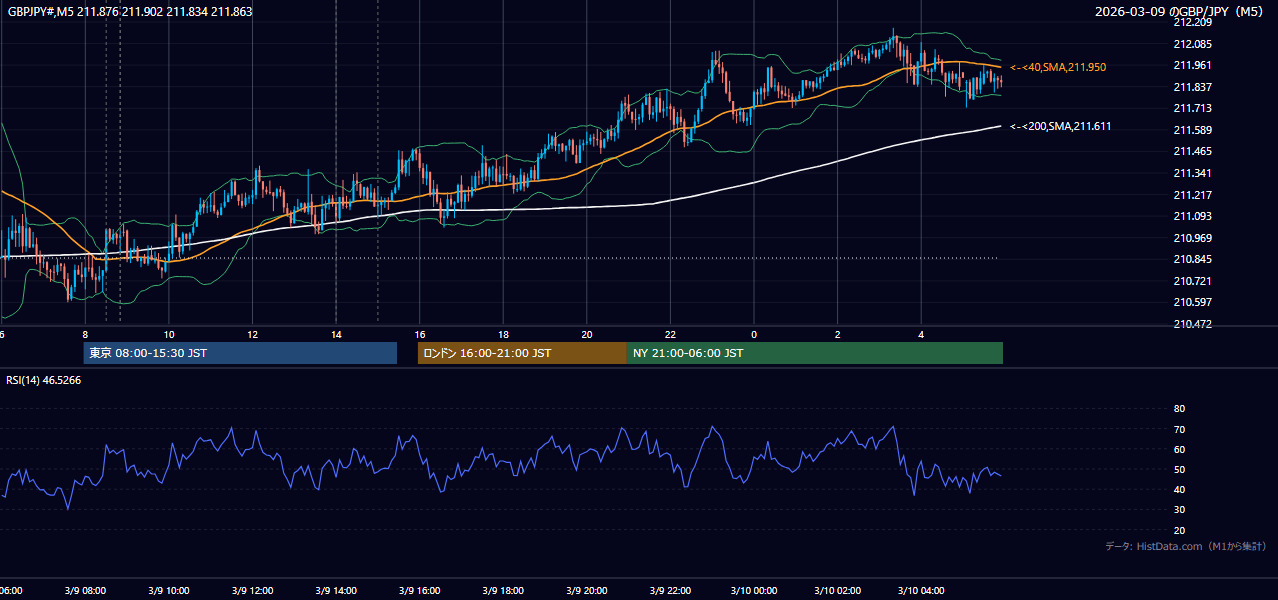Click the 3/9 12:00 time label
This screenshot has width=1278, height=600.
pos(253,591)
